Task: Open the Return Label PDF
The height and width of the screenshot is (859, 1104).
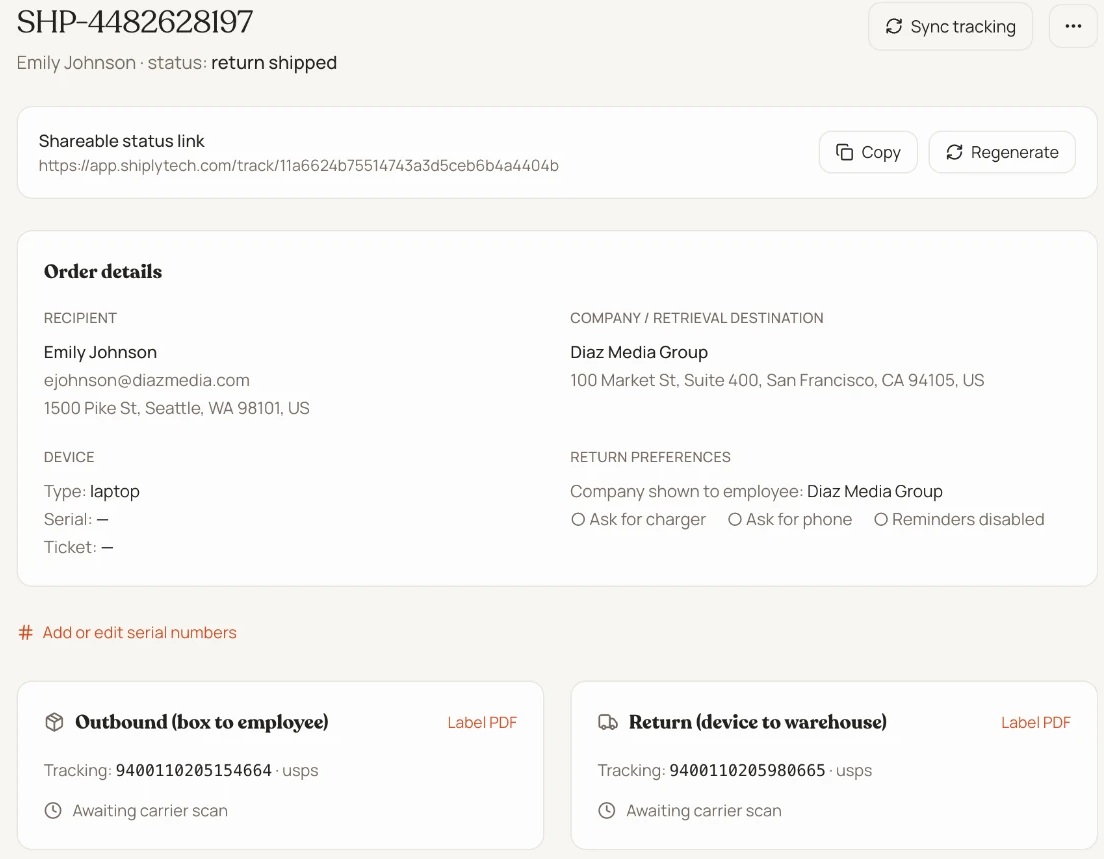Action: click(1036, 722)
